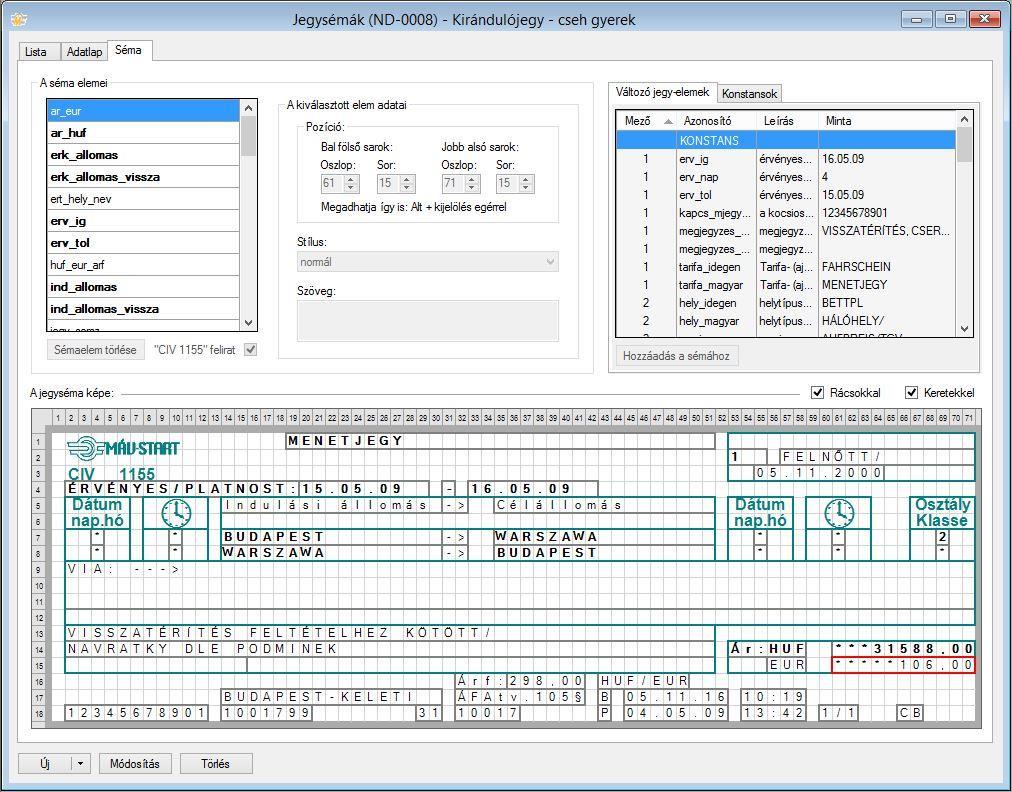This screenshot has height=792, width=1012.
Task: Decrease the bottom-right Sor value
Action: [x=526, y=188]
